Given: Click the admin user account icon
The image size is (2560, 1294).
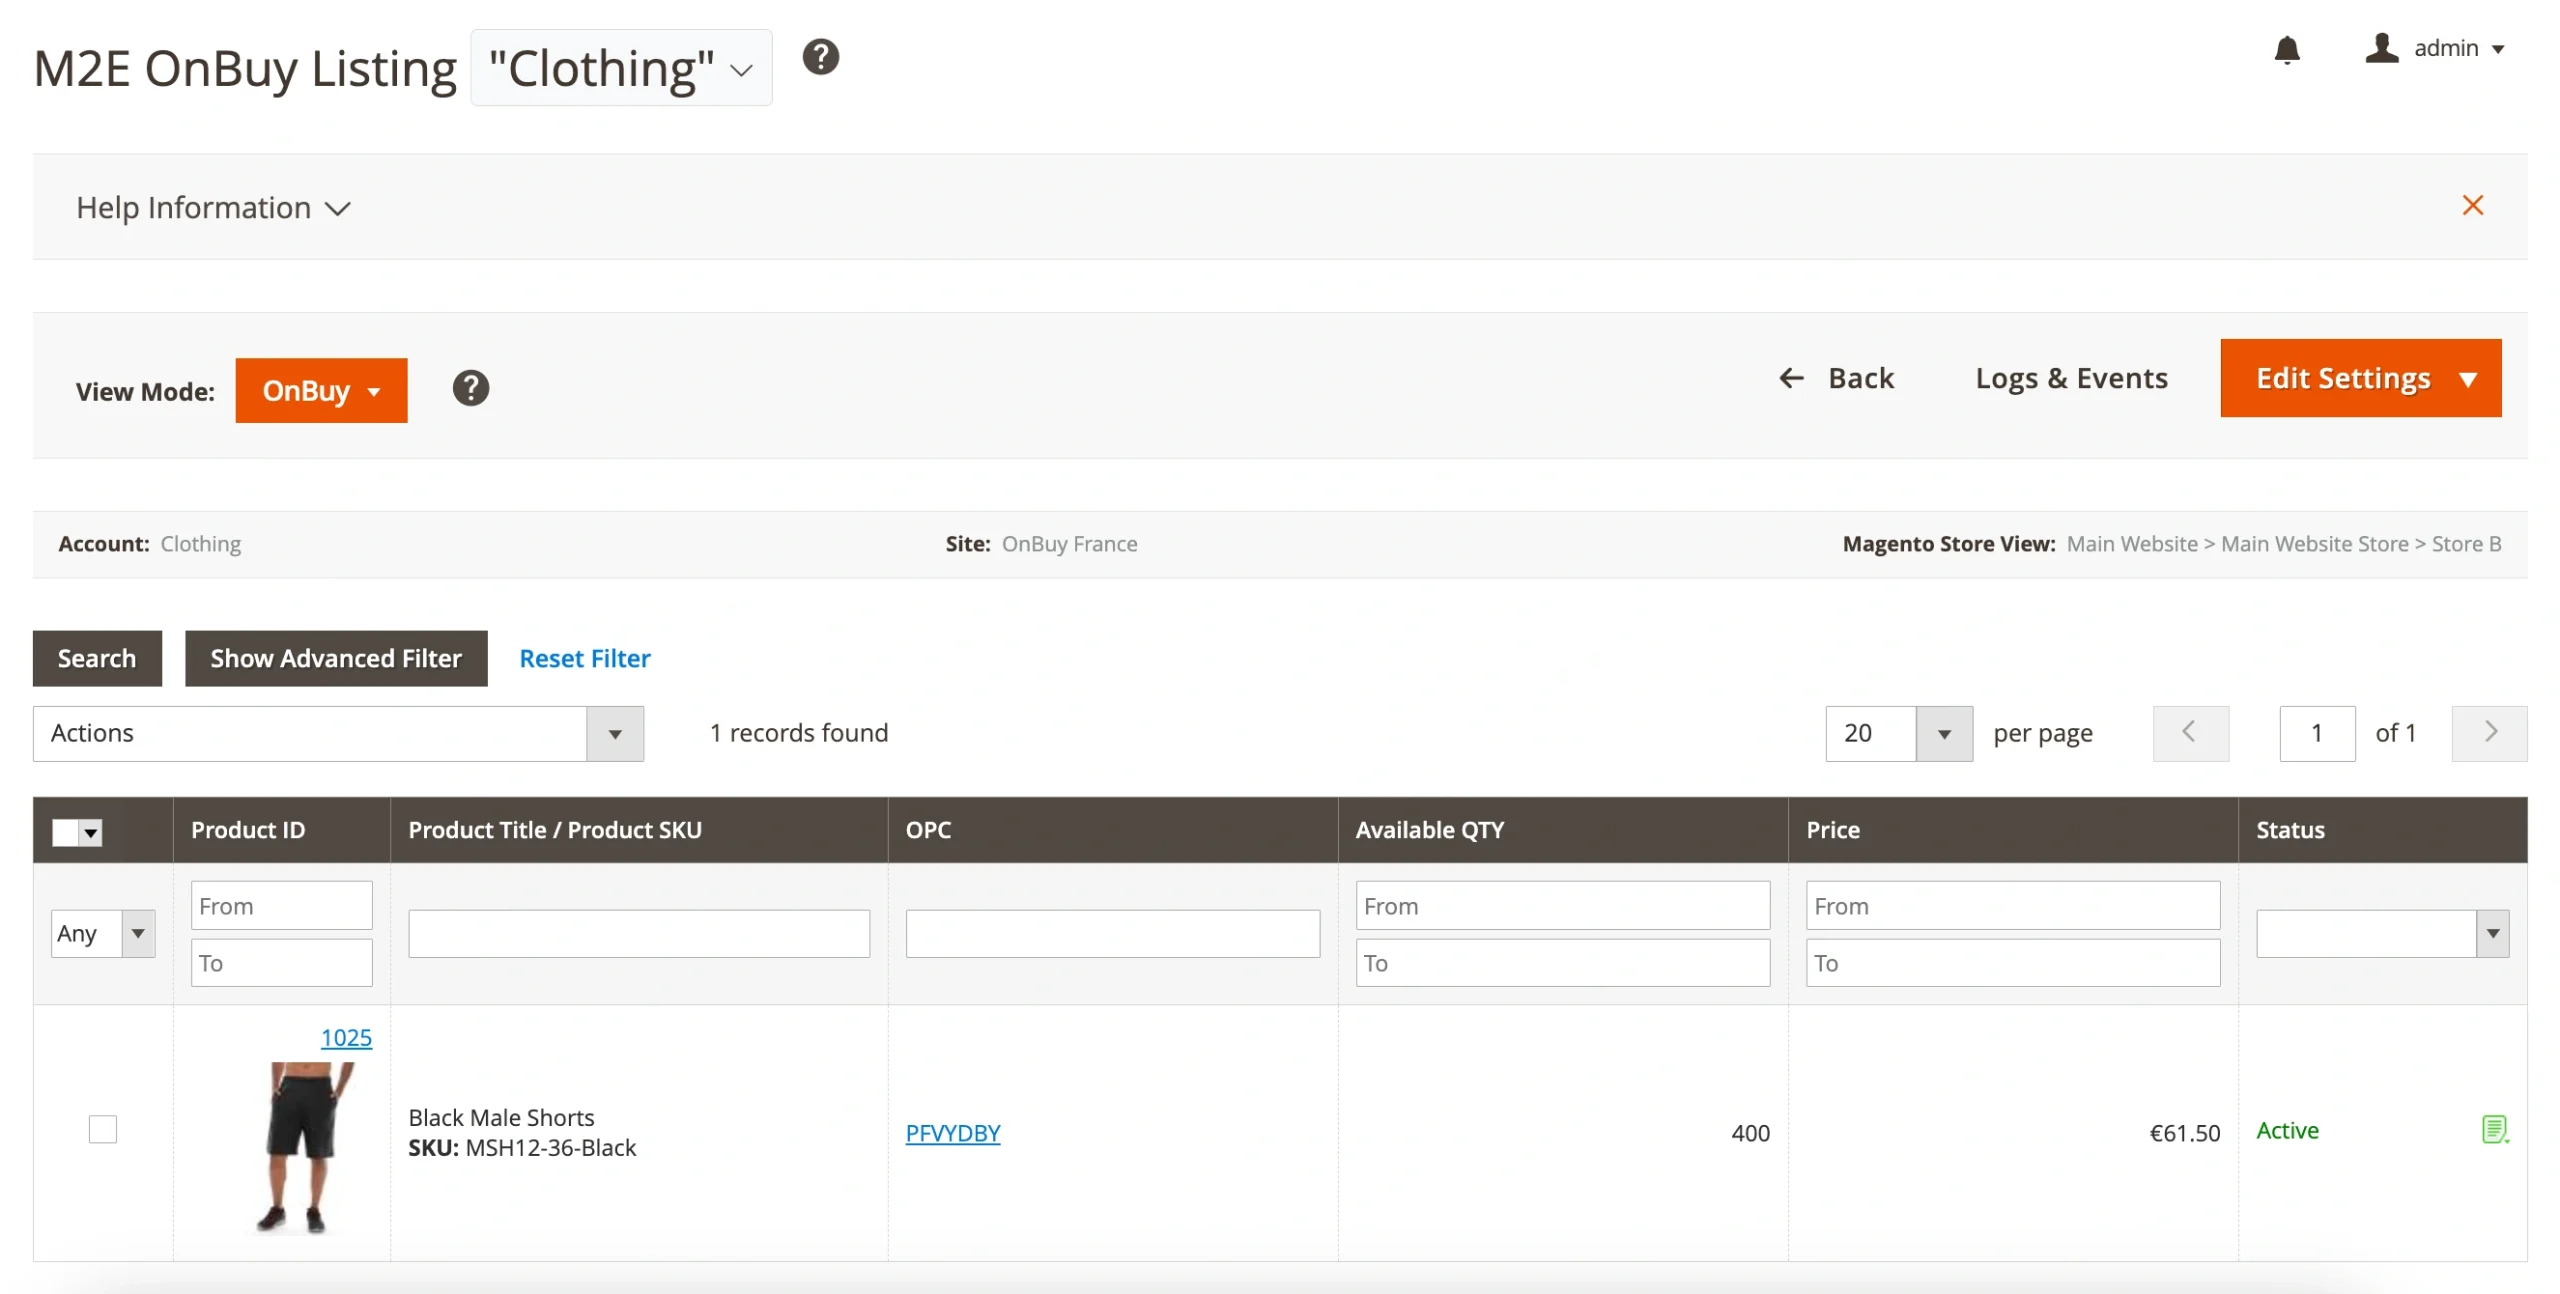Looking at the screenshot, I should pos(2381,48).
